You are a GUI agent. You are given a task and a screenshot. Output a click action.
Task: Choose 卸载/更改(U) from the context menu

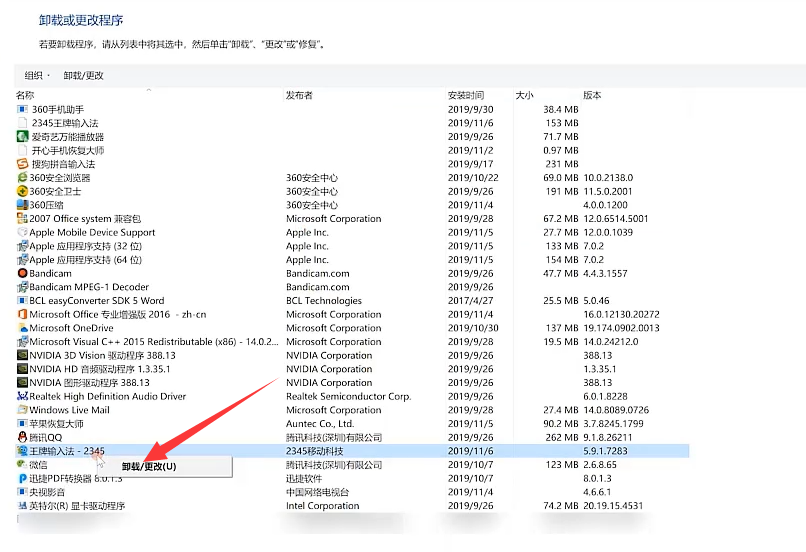point(148,467)
